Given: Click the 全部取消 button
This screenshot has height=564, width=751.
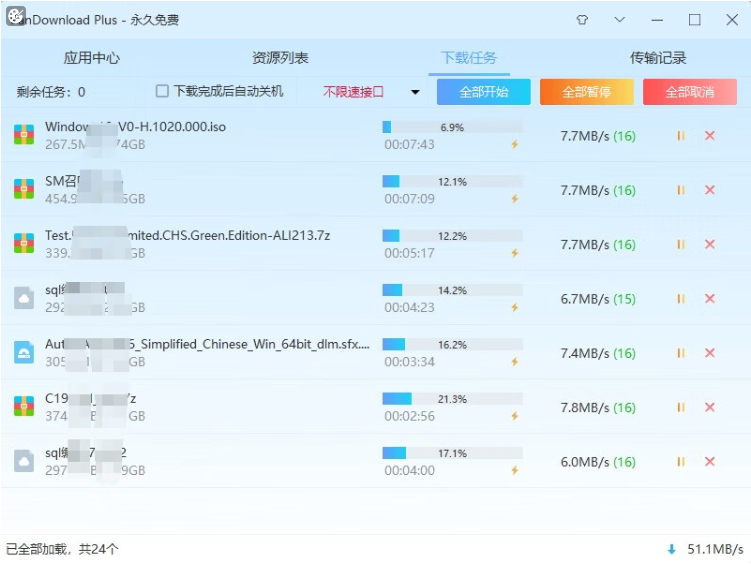Looking at the screenshot, I should pos(690,92).
